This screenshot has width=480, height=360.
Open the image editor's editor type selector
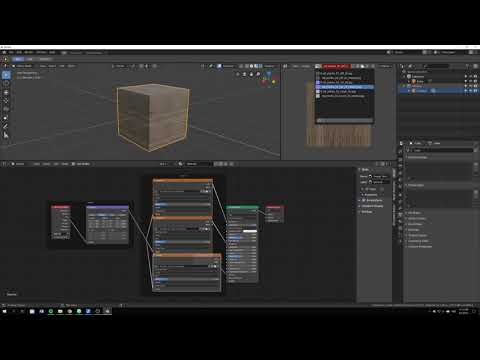coord(286,66)
